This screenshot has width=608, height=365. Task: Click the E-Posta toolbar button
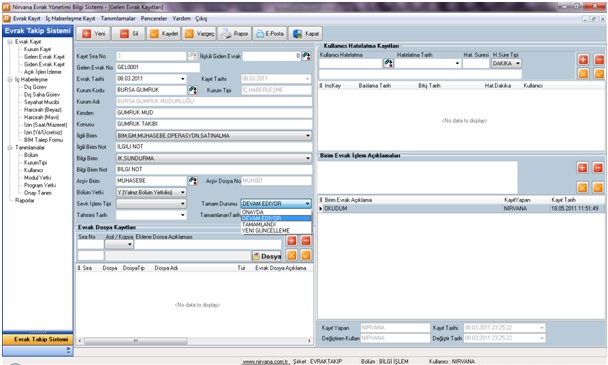(270, 34)
